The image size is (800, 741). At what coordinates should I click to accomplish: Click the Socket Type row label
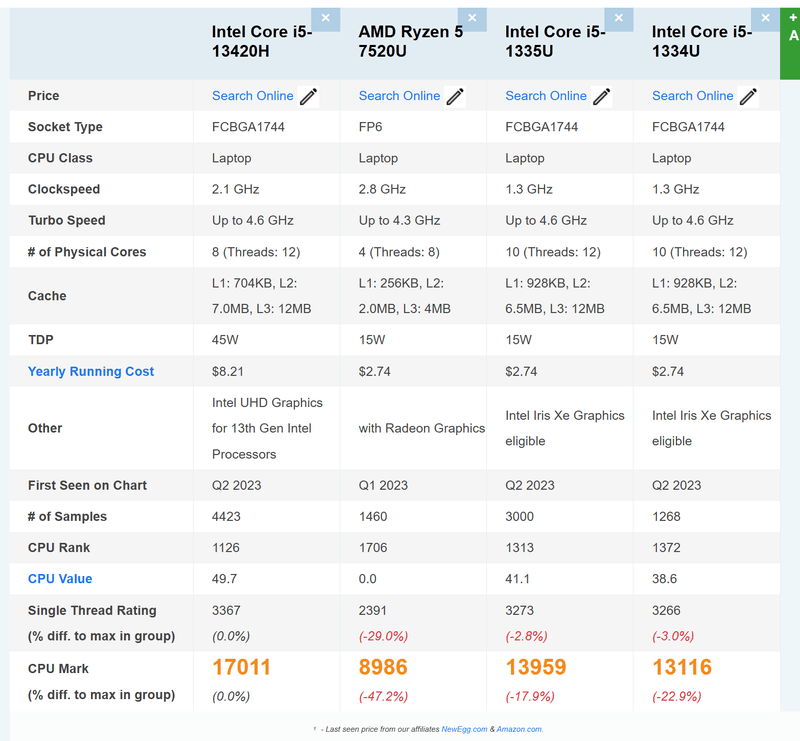tap(65, 127)
